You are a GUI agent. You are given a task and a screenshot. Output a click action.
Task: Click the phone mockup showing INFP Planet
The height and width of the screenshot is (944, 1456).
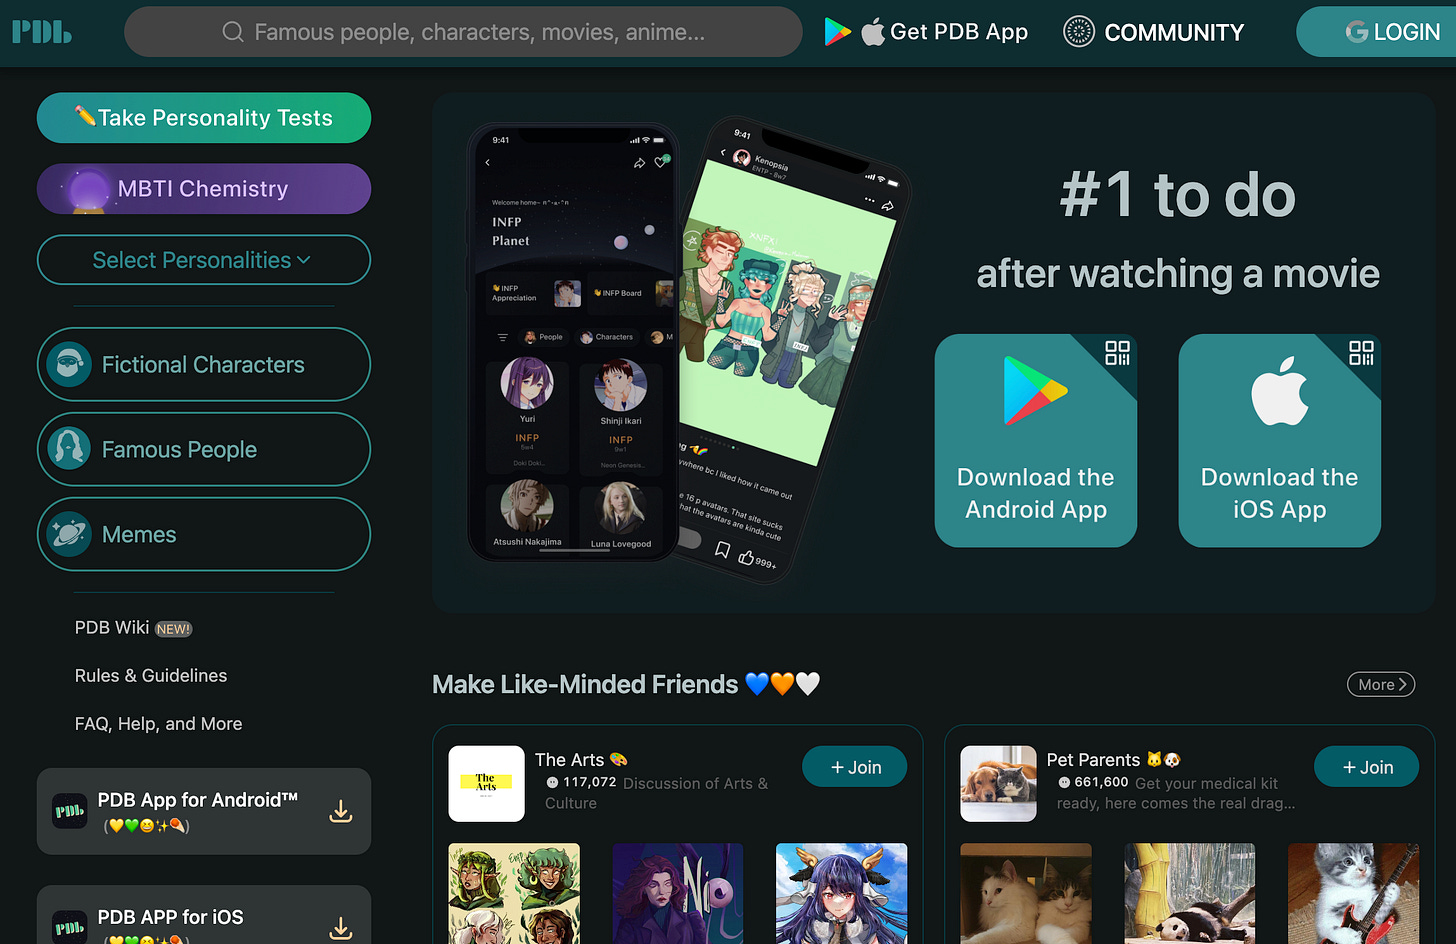tap(574, 342)
